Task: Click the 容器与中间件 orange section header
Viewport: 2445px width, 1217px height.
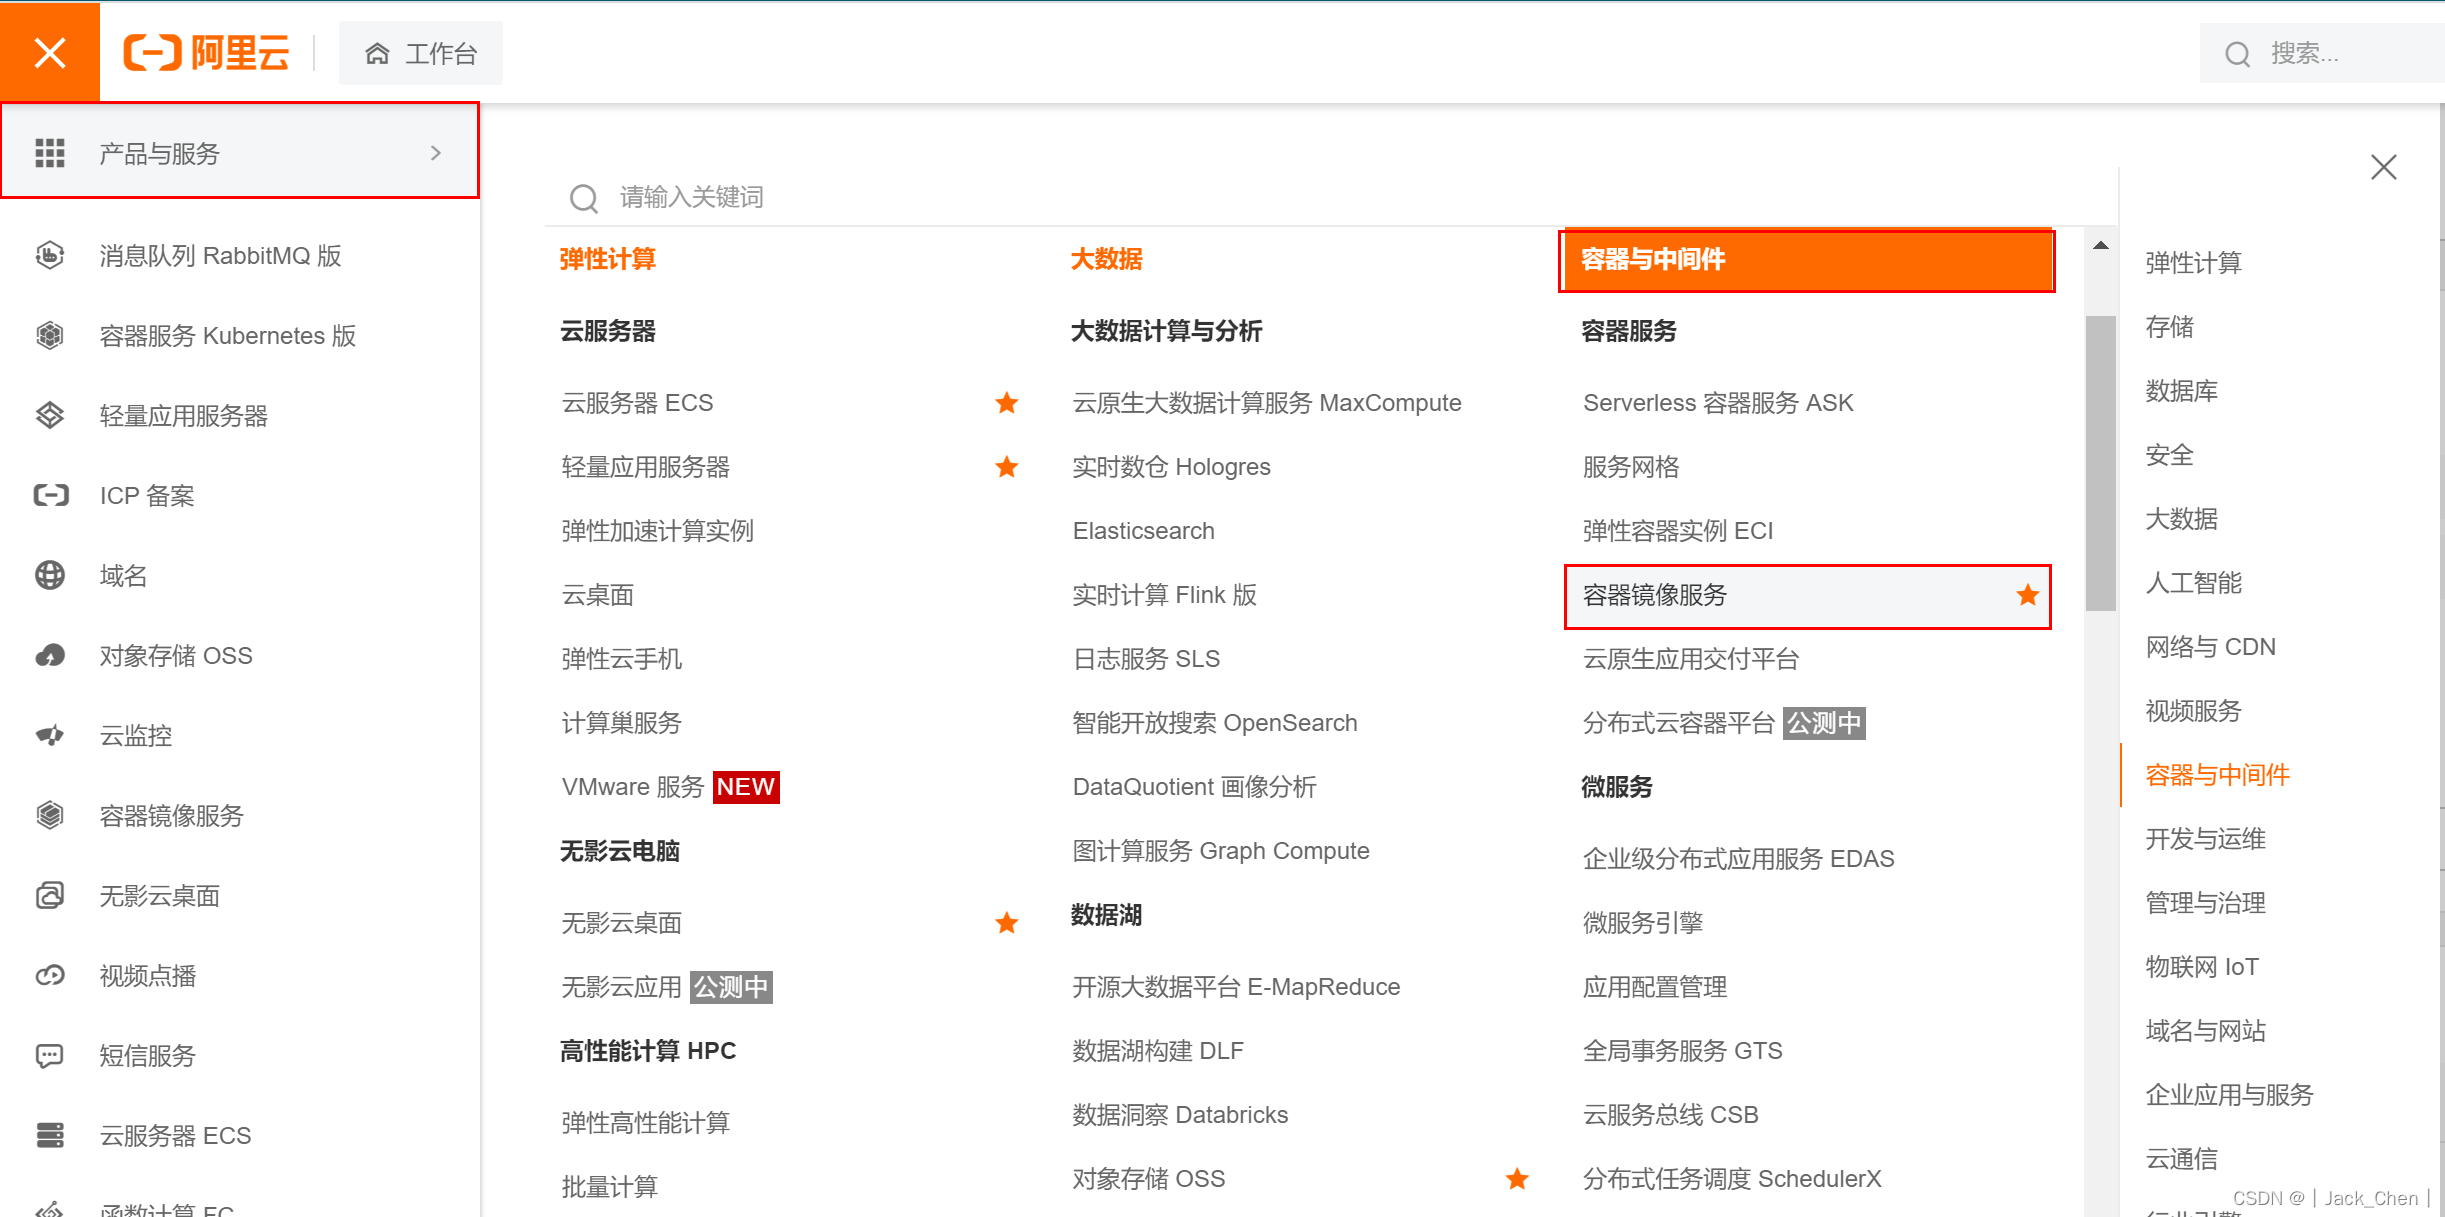Action: click(x=1806, y=260)
